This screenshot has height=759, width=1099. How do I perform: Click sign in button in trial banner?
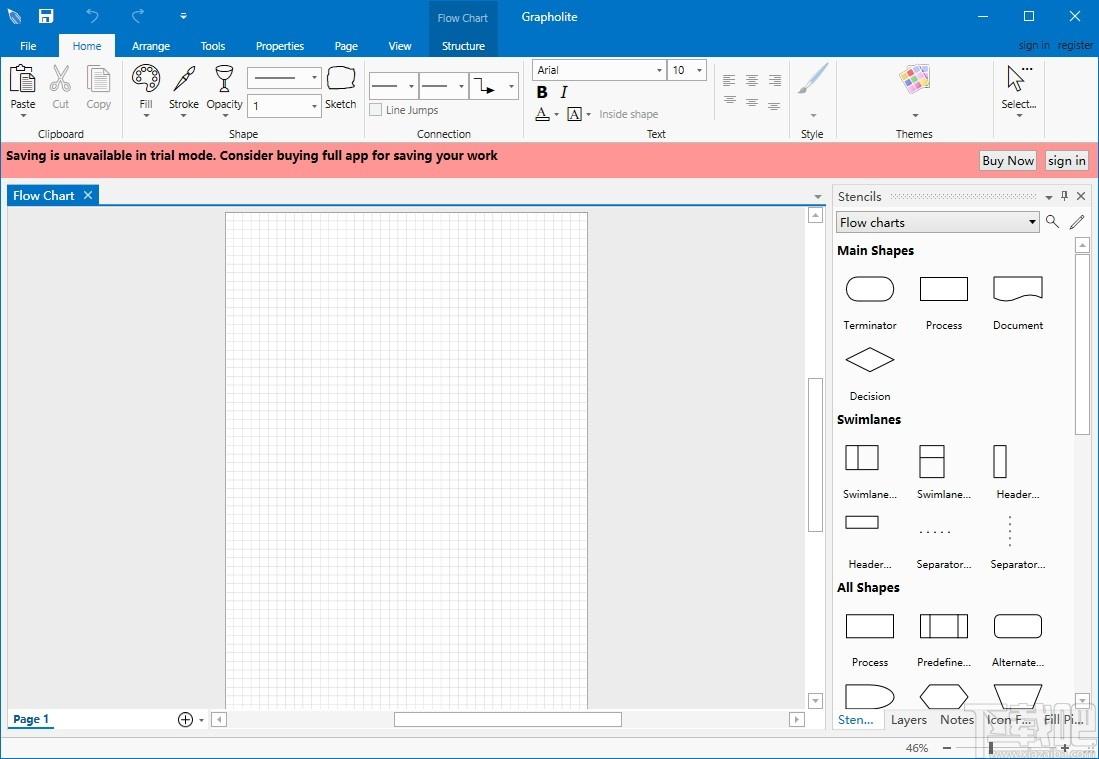point(1066,160)
